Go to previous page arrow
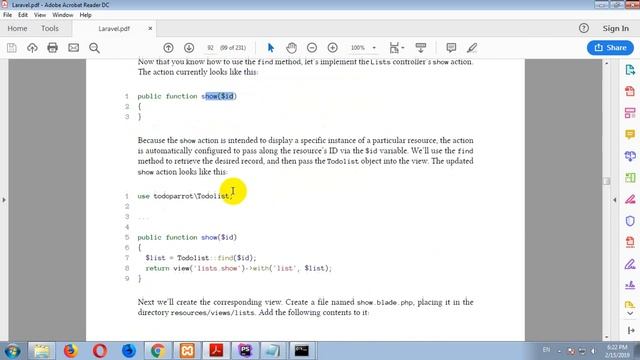Screen dimensions: 640x360 point(168,48)
